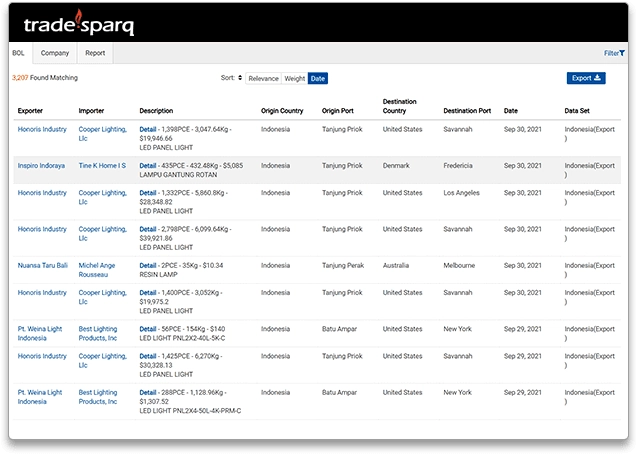Select the Melbourne destination port cell
Screen dimensions: 638x463
459,265
